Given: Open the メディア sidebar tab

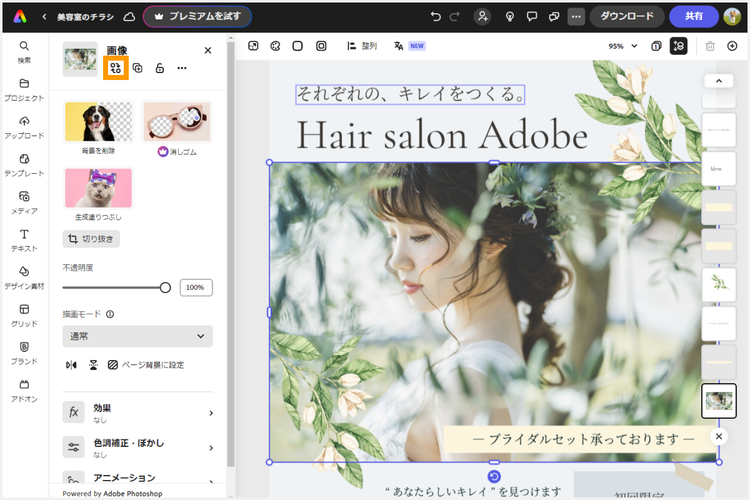Looking at the screenshot, I should (24, 203).
